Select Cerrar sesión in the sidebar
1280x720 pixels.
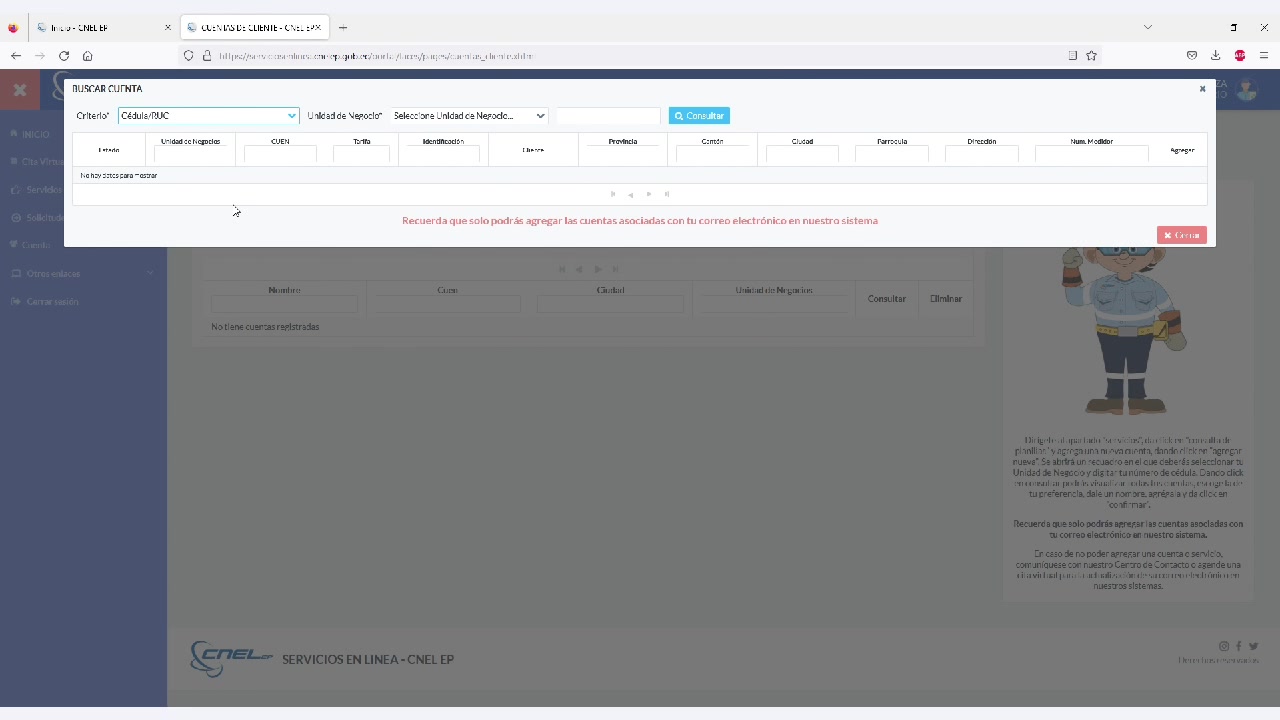(x=52, y=301)
